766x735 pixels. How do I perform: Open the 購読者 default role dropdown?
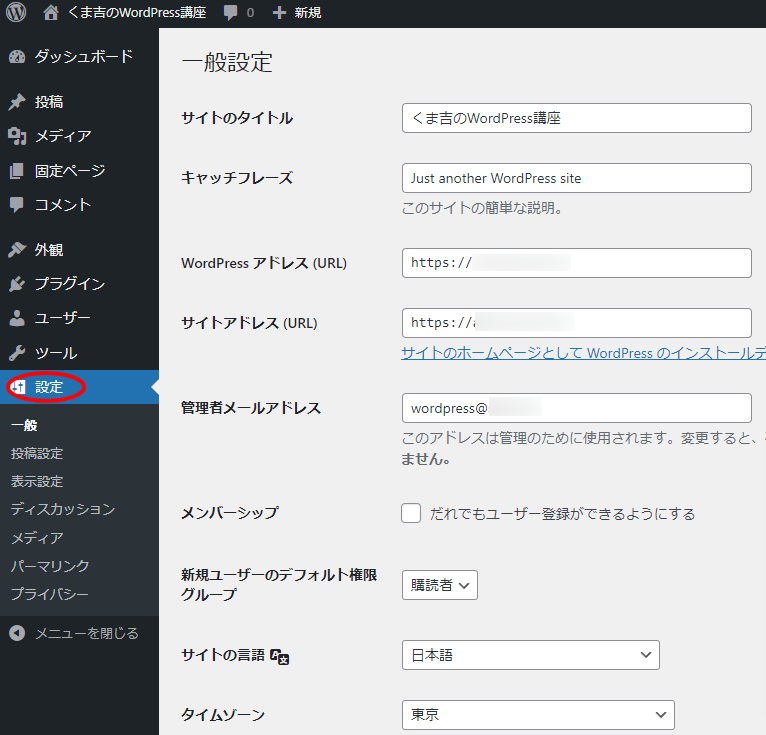tap(440, 585)
